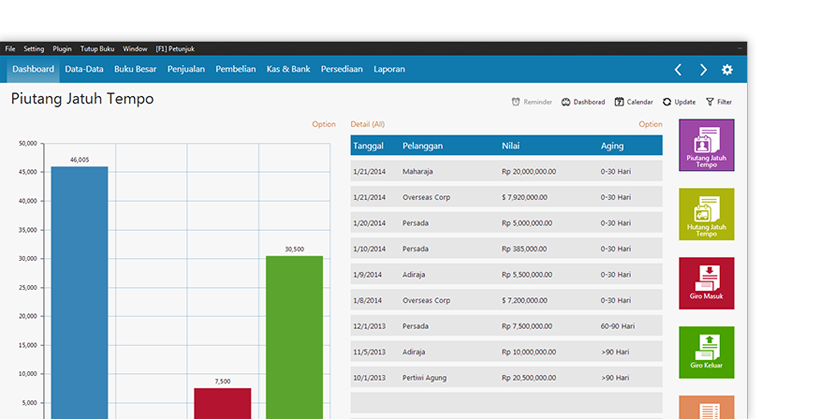Switch to the Penjualan tab
The width and height of the screenshot is (814, 419).
[x=186, y=69]
